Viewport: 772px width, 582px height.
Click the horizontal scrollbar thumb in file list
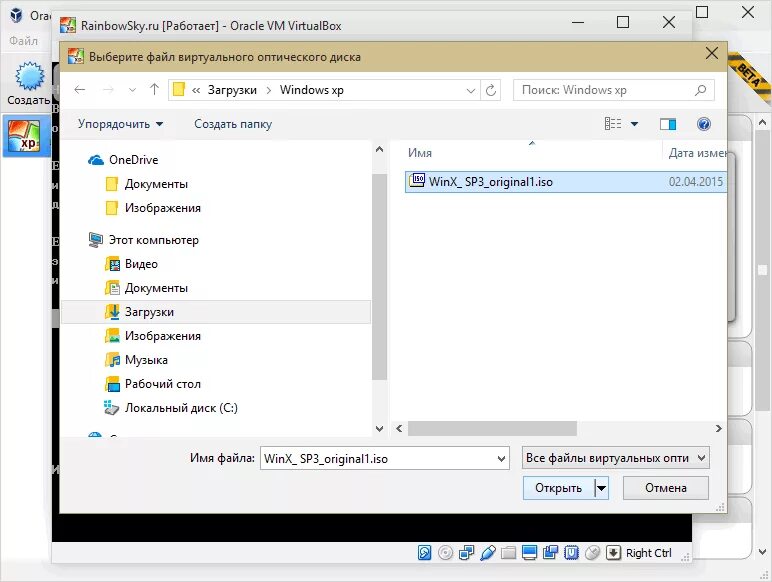coord(492,428)
